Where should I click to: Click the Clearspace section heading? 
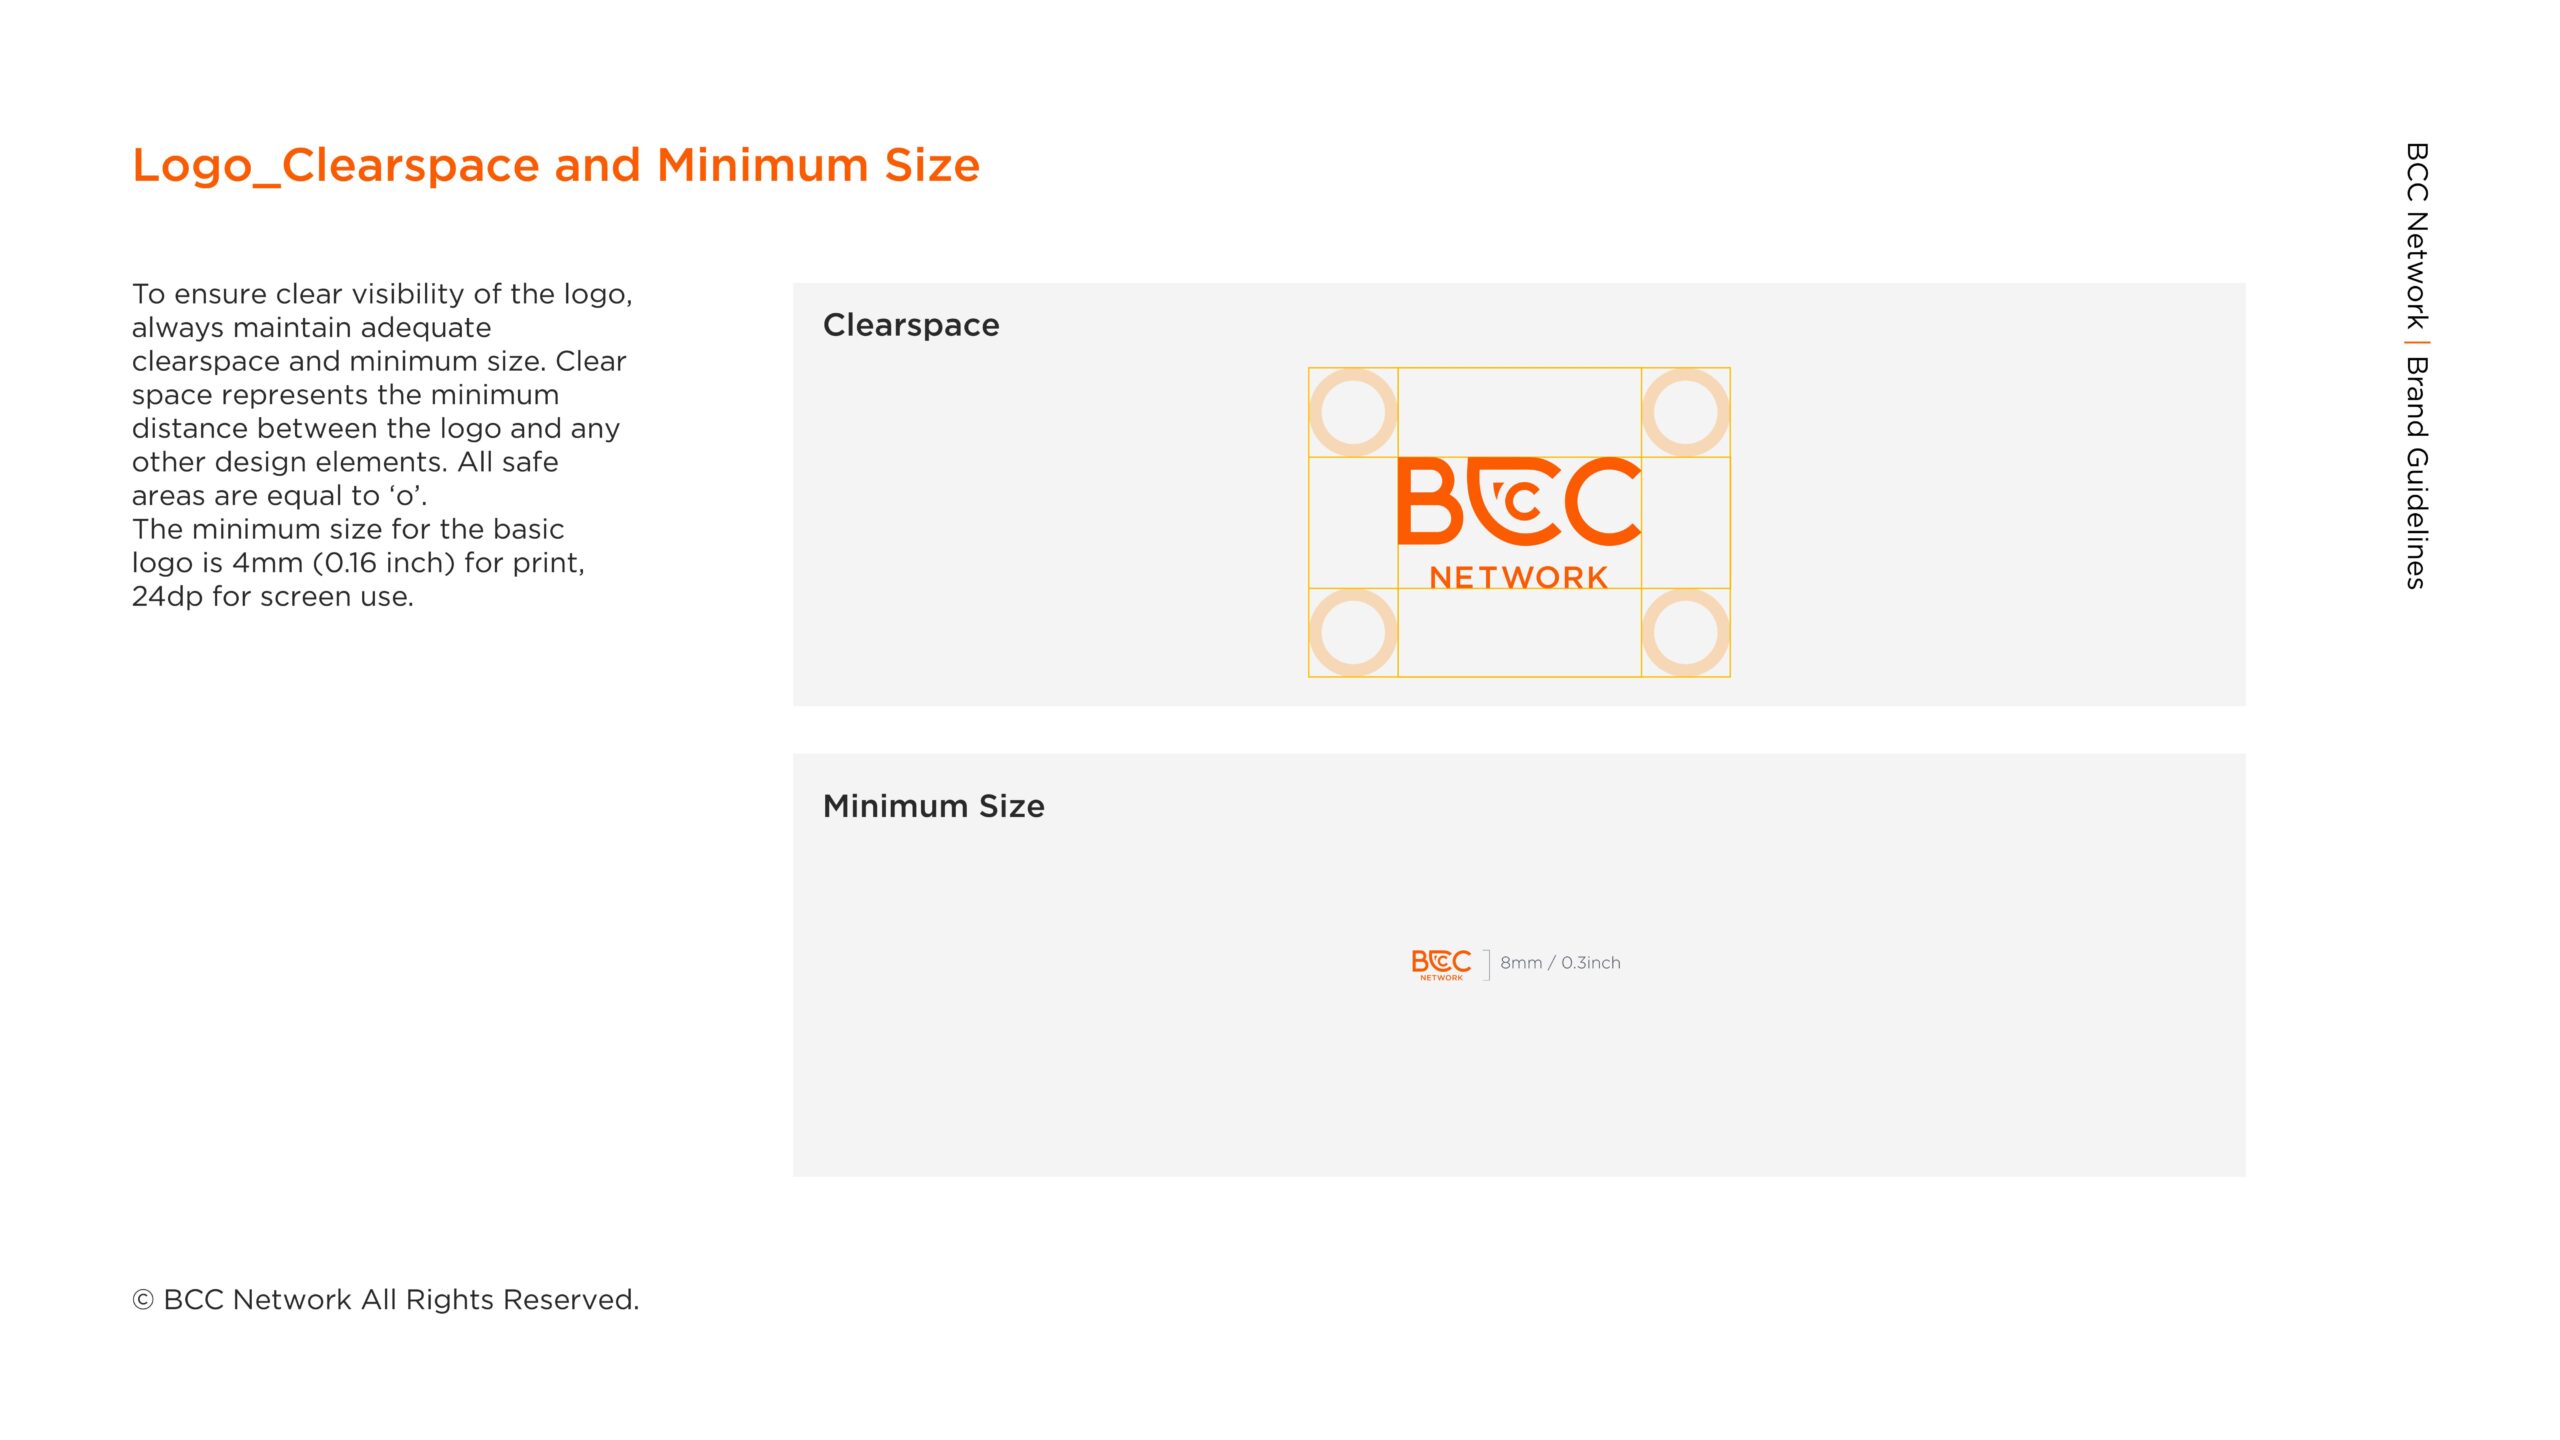click(x=910, y=325)
